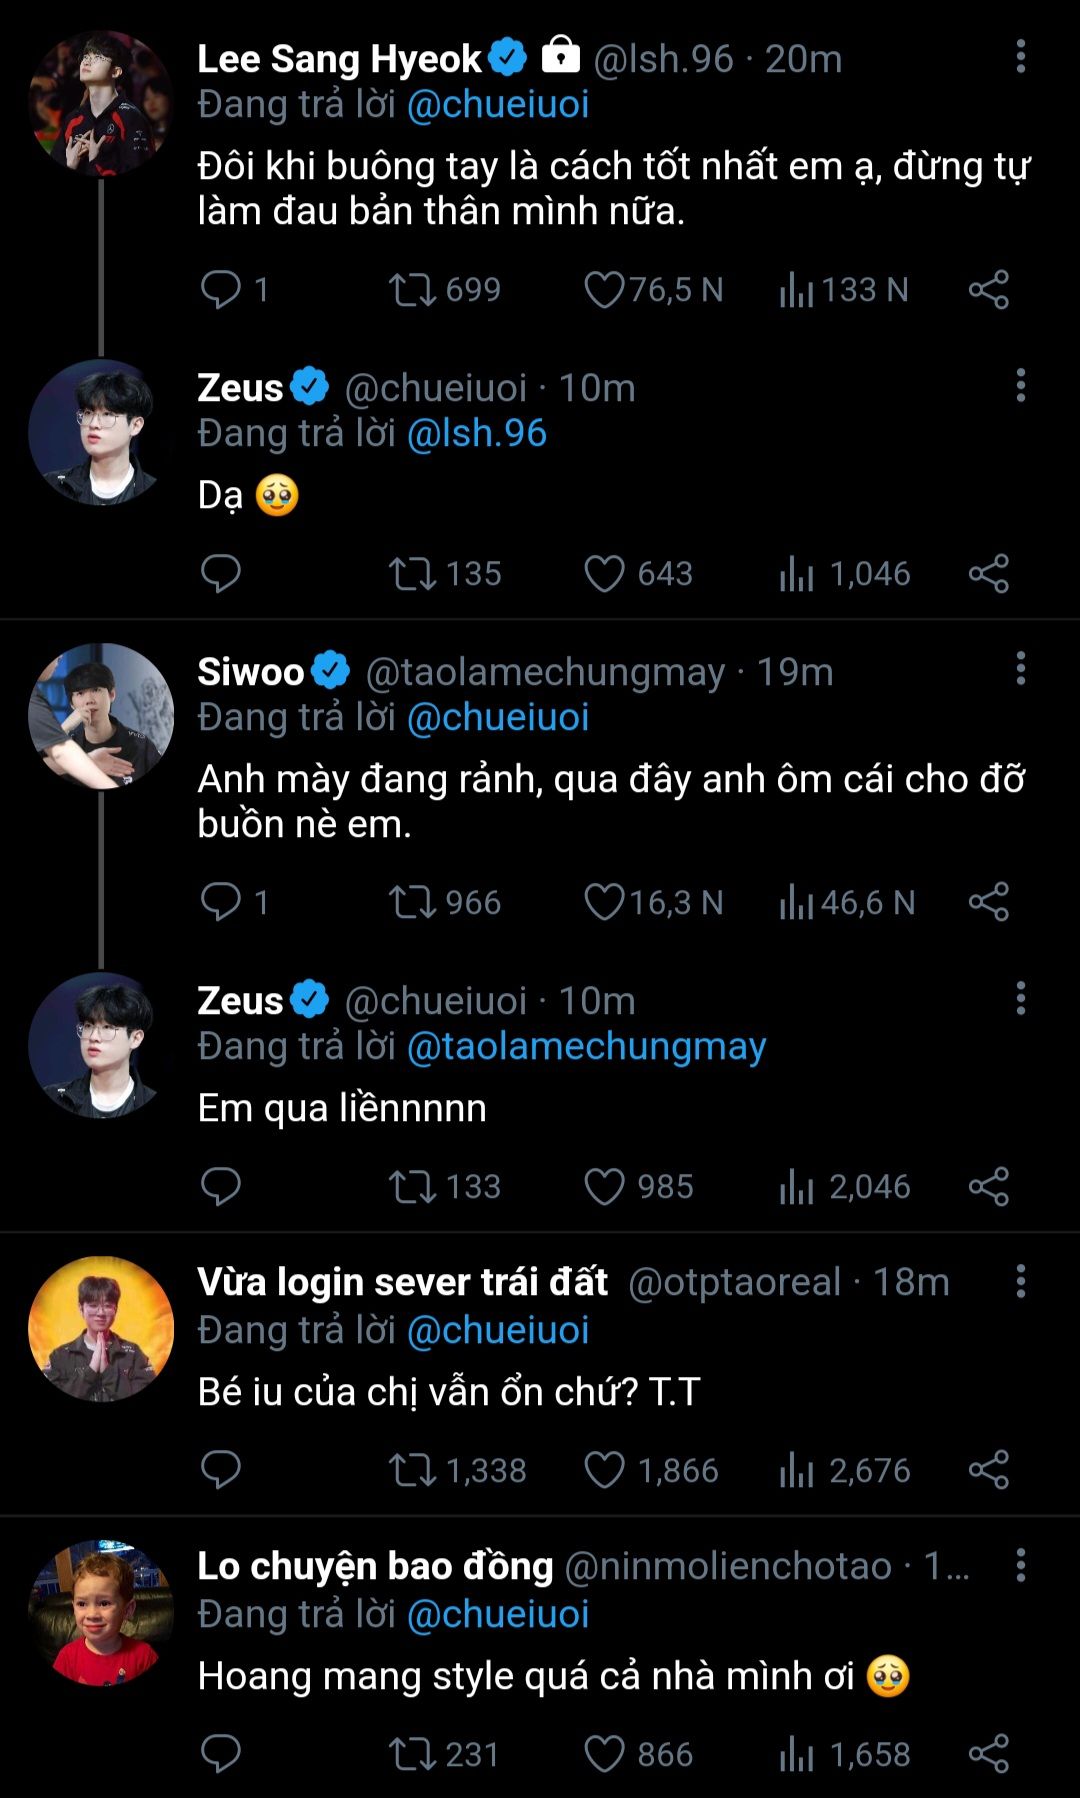Share Lee Sang Hyeok's tweet
This screenshot has height=1798, width=1080.
pos(988,290)
